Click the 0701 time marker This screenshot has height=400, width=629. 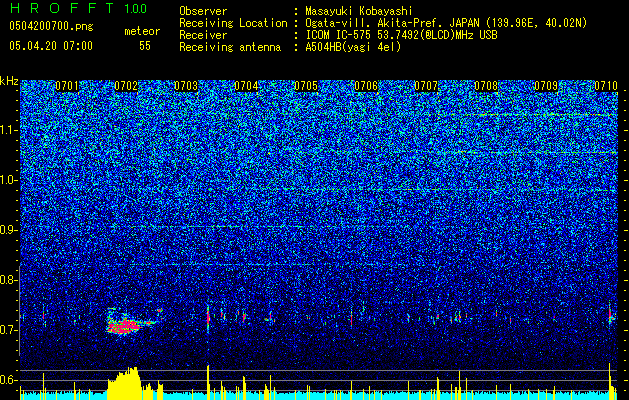67,86
